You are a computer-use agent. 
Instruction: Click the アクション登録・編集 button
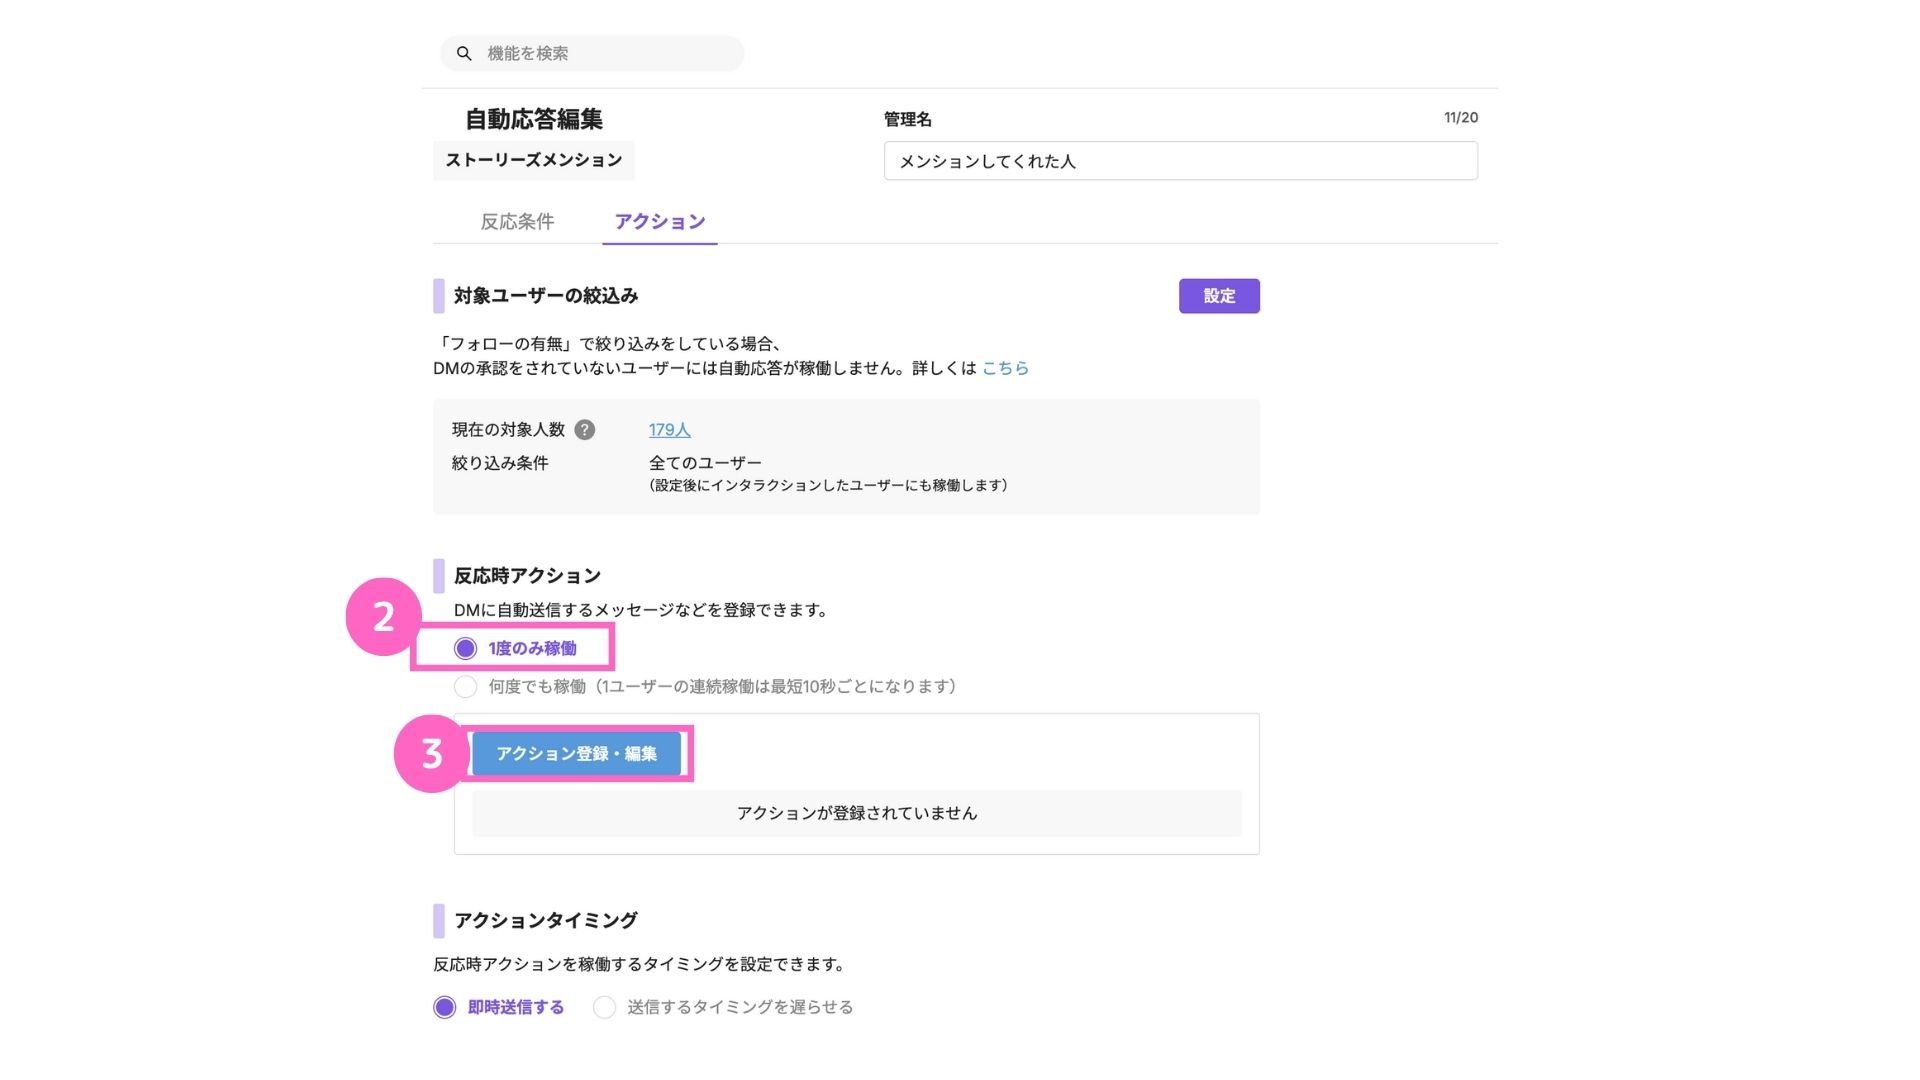click(x=577, y=754)
